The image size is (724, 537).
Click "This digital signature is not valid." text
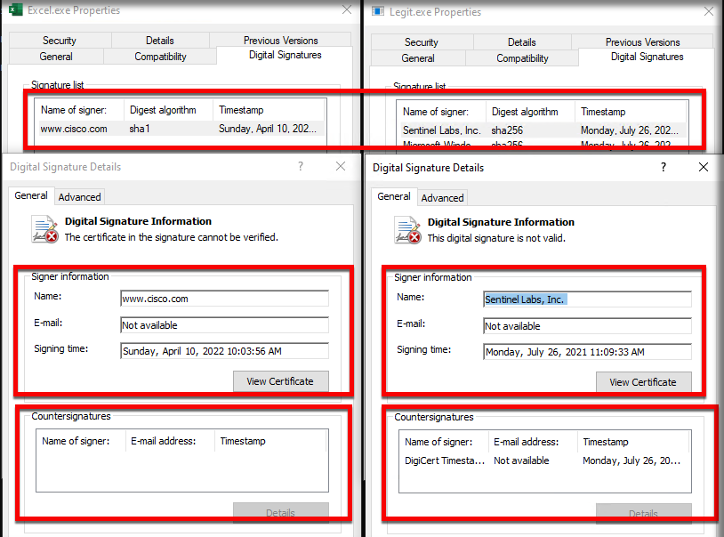(496, 238)
